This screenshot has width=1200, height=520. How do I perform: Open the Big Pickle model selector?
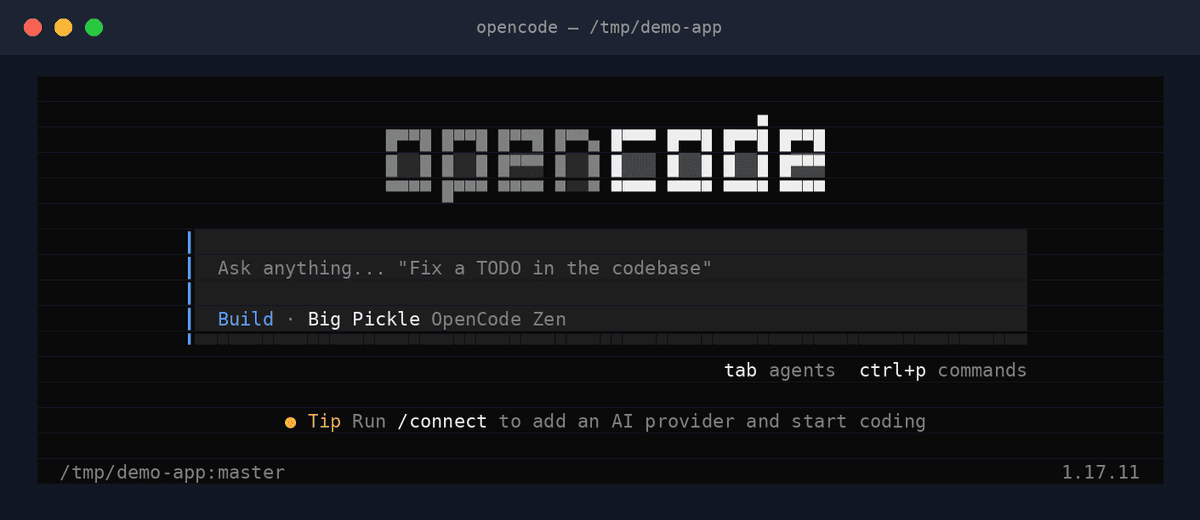[364, 319]
